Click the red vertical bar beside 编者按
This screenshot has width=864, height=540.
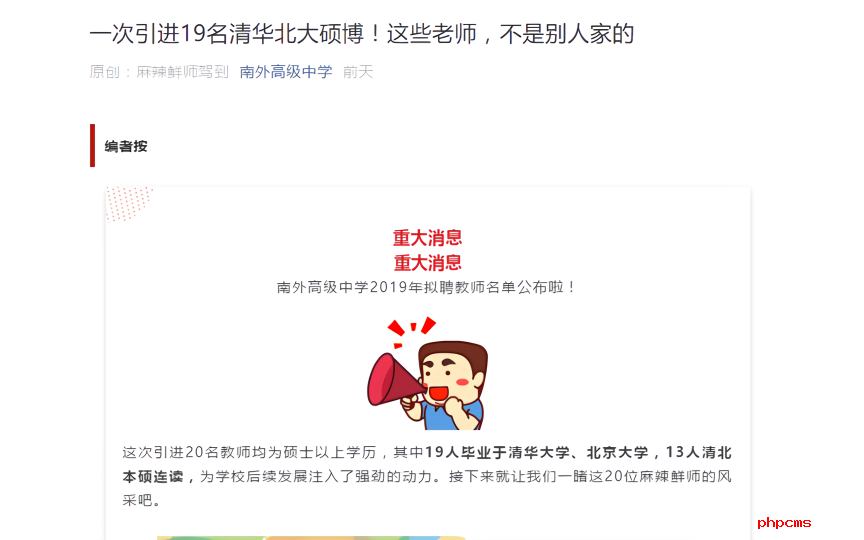pos(93,145)
